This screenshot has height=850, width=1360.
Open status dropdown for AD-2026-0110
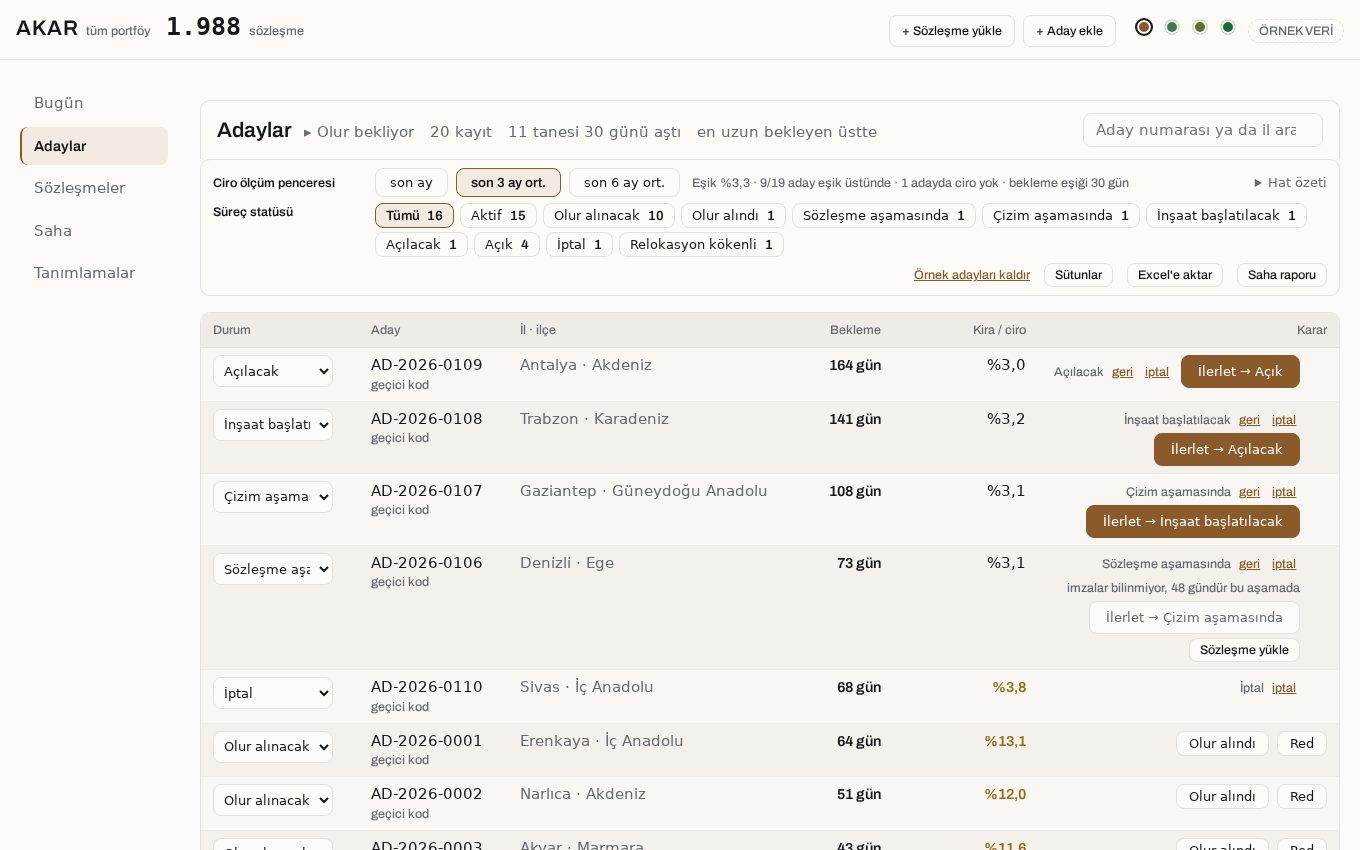pyautogui.click(x=273, y=693)
